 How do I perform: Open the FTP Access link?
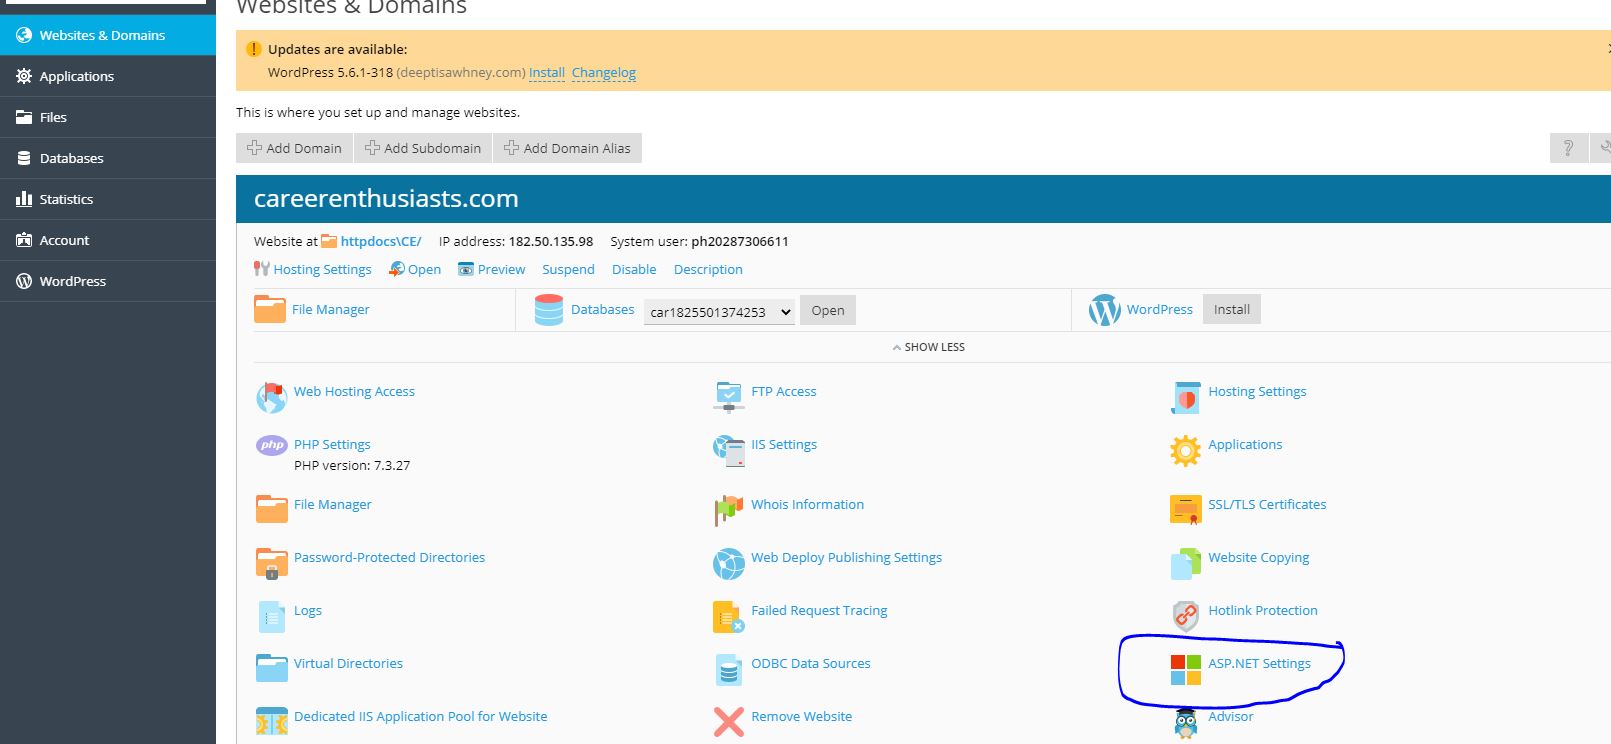(x=784, y=391)
